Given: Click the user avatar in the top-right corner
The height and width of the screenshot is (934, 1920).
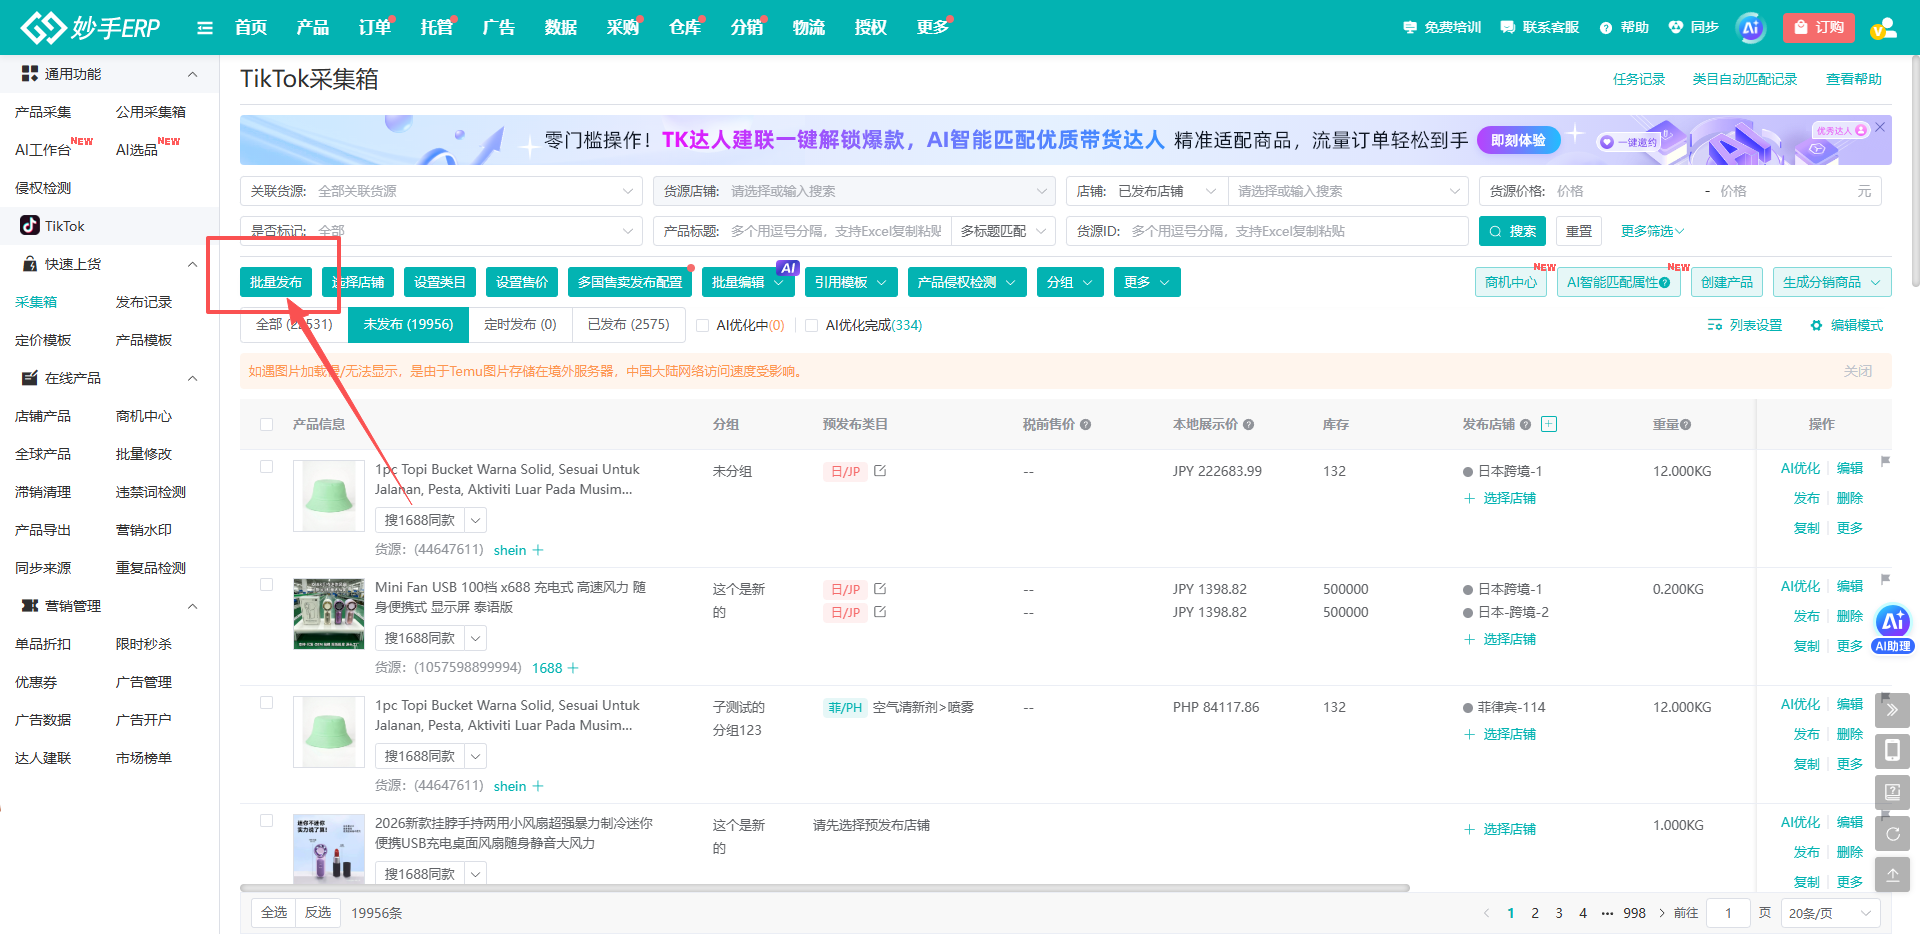Looking at the screenshot, I should pos(1884,28).
